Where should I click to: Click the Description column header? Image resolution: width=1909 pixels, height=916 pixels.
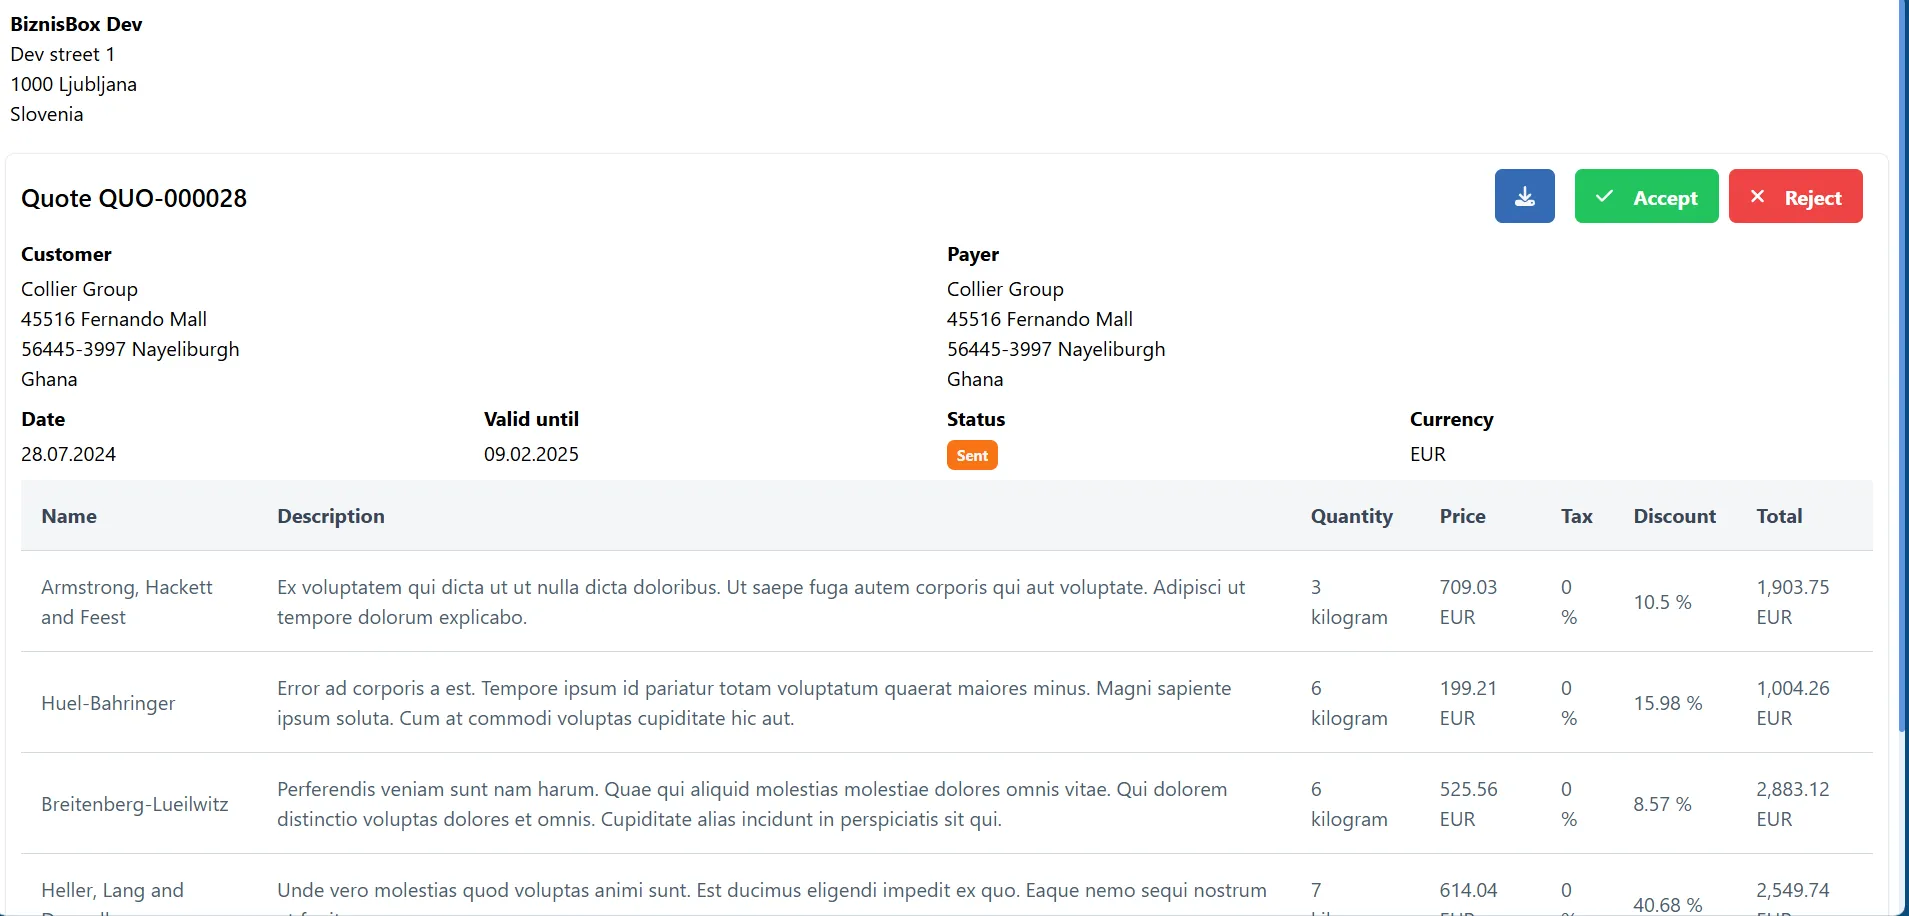330,516
